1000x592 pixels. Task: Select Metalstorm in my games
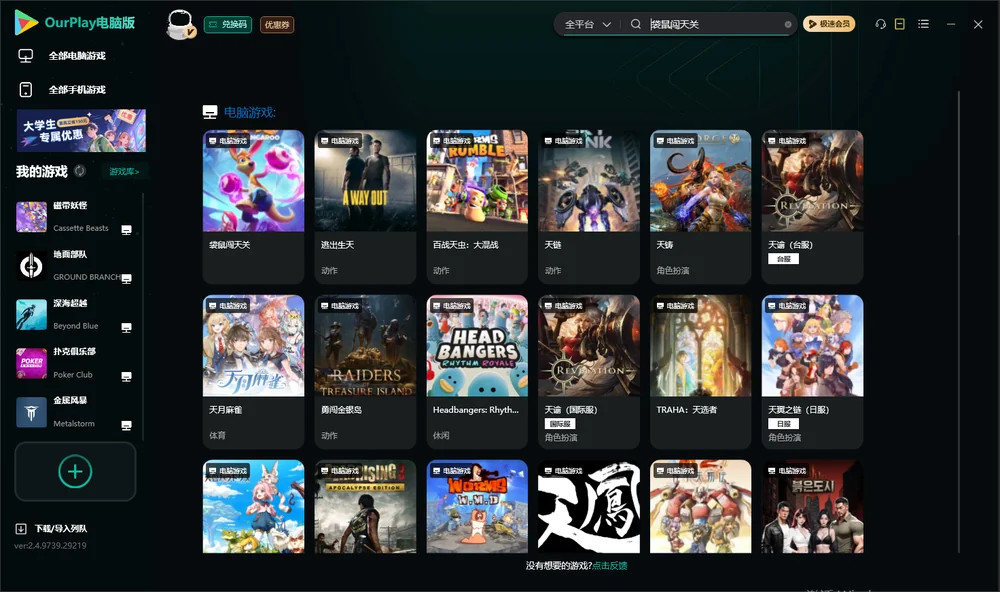pyautogui.click(x=75, y=413)
